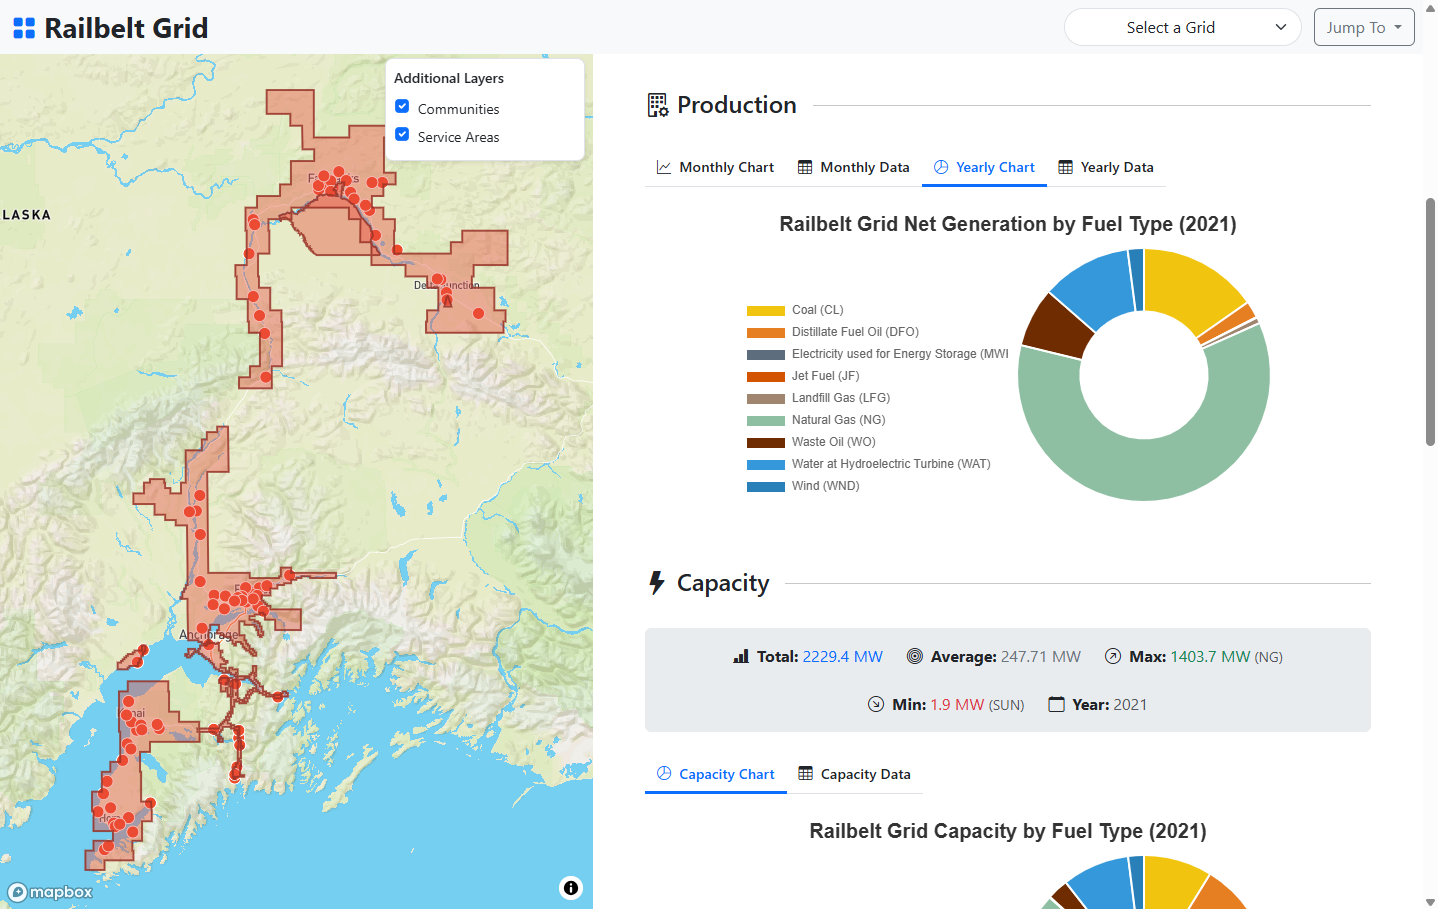The width and height of the screenshot is (1438, 909).
Task: Click the Capacity lightning bolt icon
Action: [x=657, y=583]
